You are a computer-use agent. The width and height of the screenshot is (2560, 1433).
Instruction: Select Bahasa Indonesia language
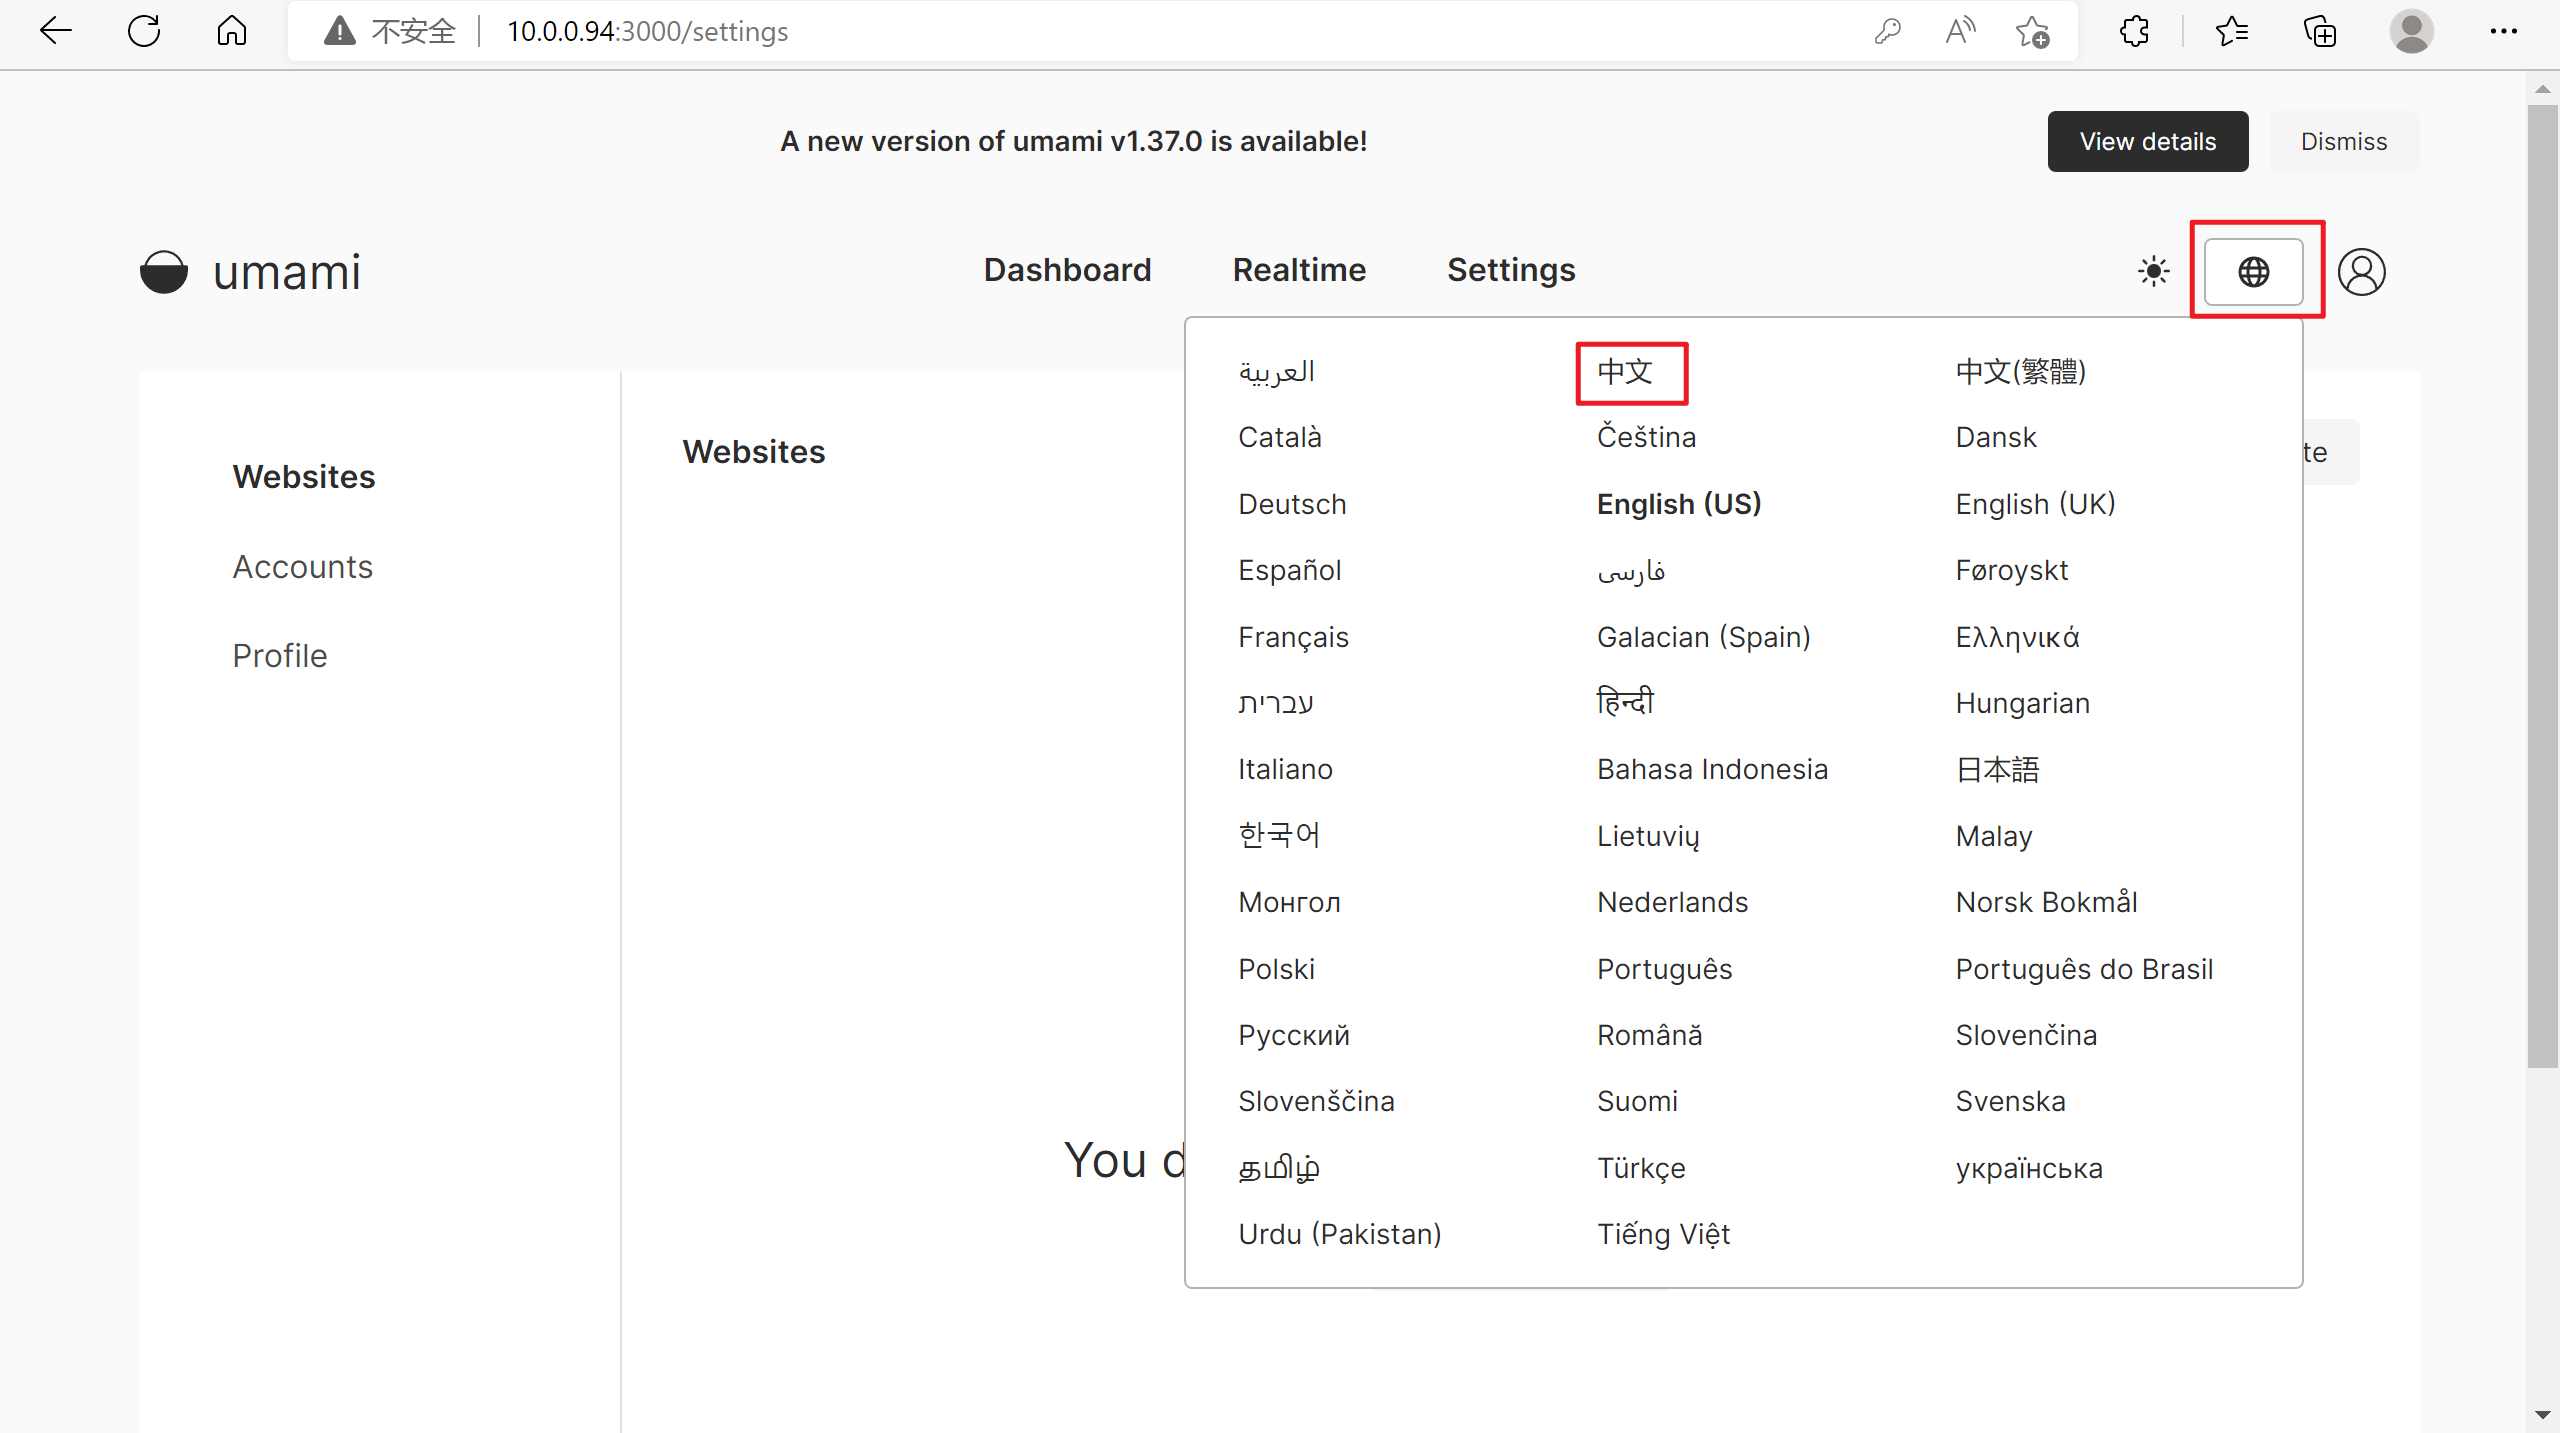pos(1712,769)
